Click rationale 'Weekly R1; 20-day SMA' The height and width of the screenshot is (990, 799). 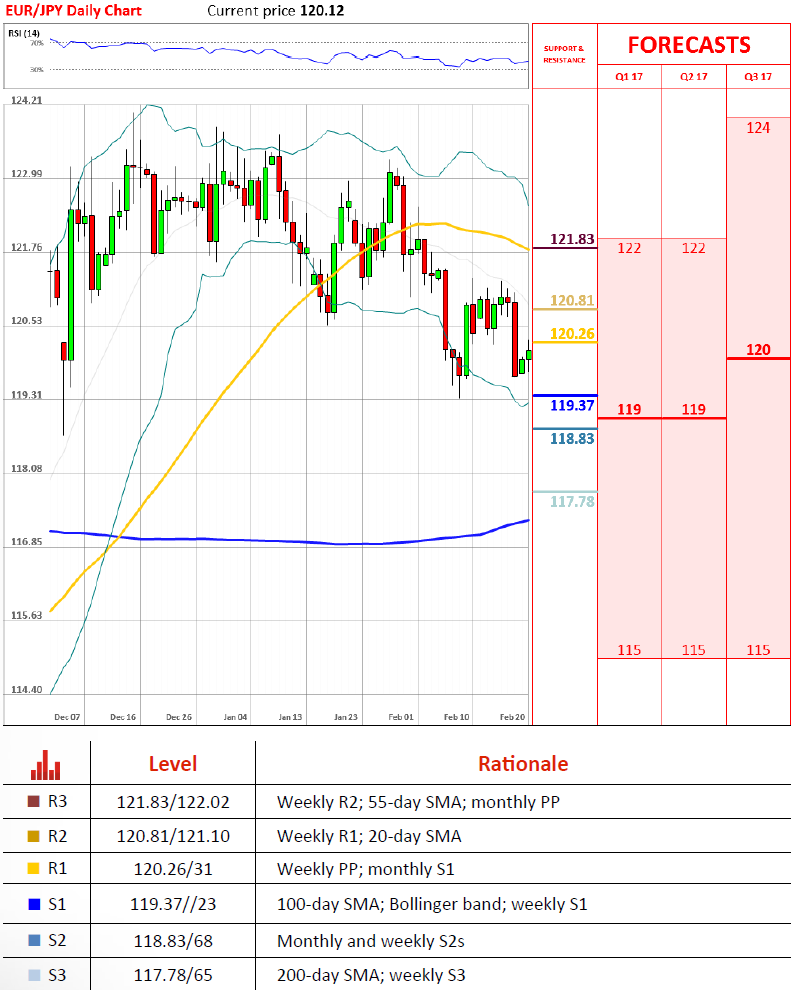tap(369, 836)
